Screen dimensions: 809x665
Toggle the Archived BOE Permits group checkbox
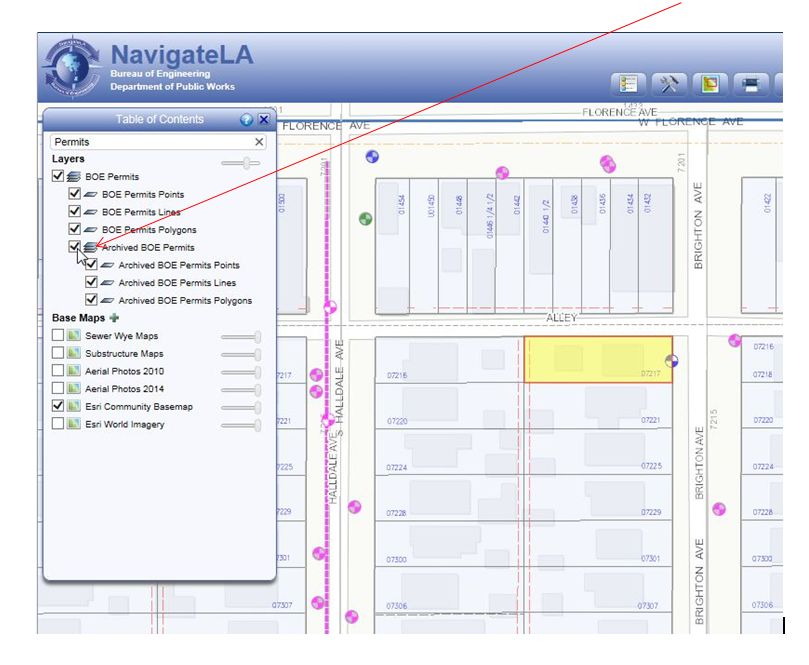(74, 247)
